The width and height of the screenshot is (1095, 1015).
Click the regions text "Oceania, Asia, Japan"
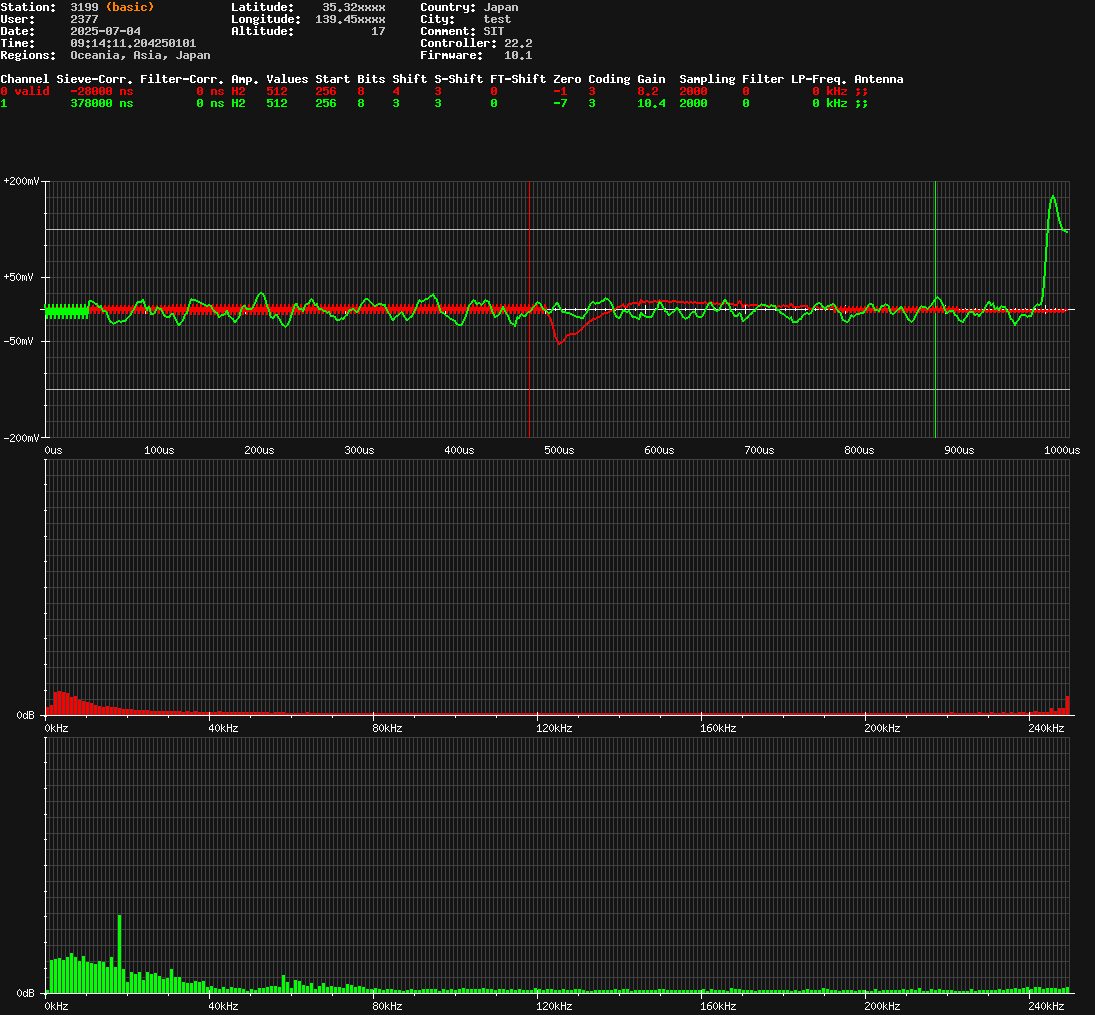(140, 55)
